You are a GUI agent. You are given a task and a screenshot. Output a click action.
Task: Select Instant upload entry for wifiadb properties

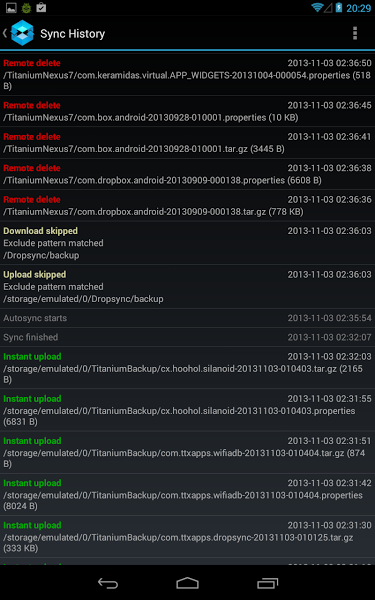tap(188, 495)
